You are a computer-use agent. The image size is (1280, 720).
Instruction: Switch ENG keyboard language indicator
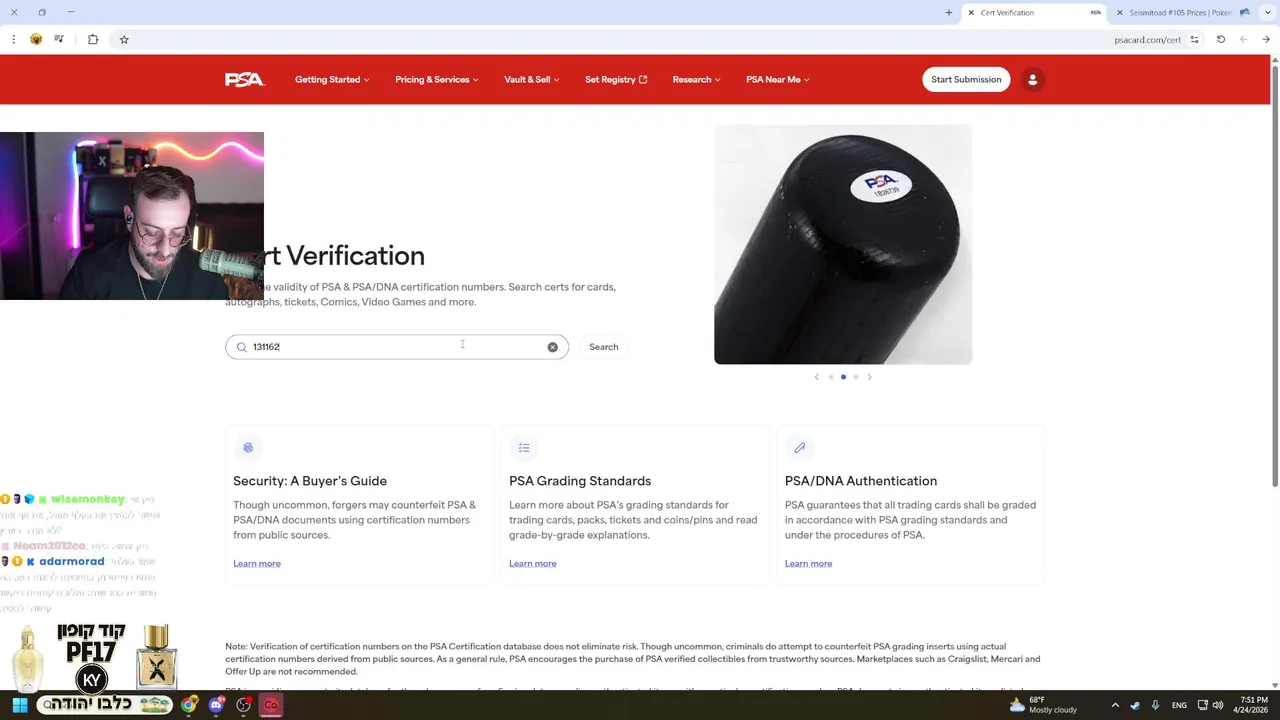point(1179,705)
